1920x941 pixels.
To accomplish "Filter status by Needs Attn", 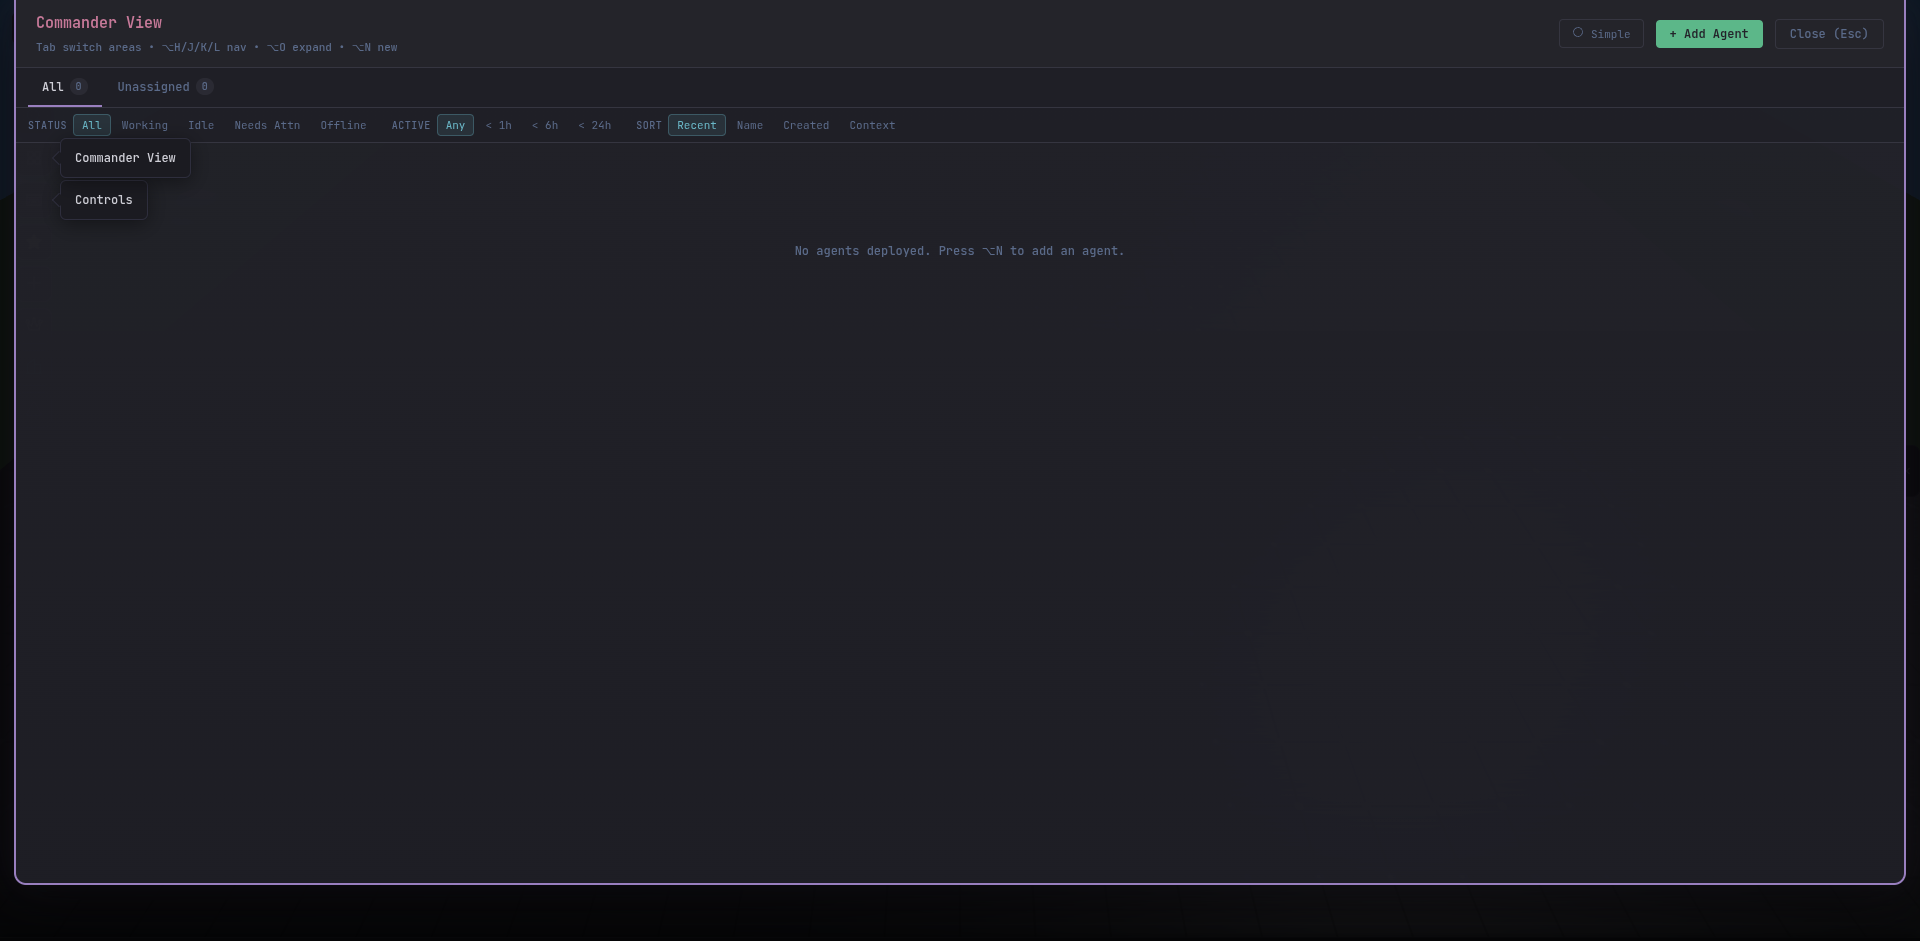I will click(267, 125).
